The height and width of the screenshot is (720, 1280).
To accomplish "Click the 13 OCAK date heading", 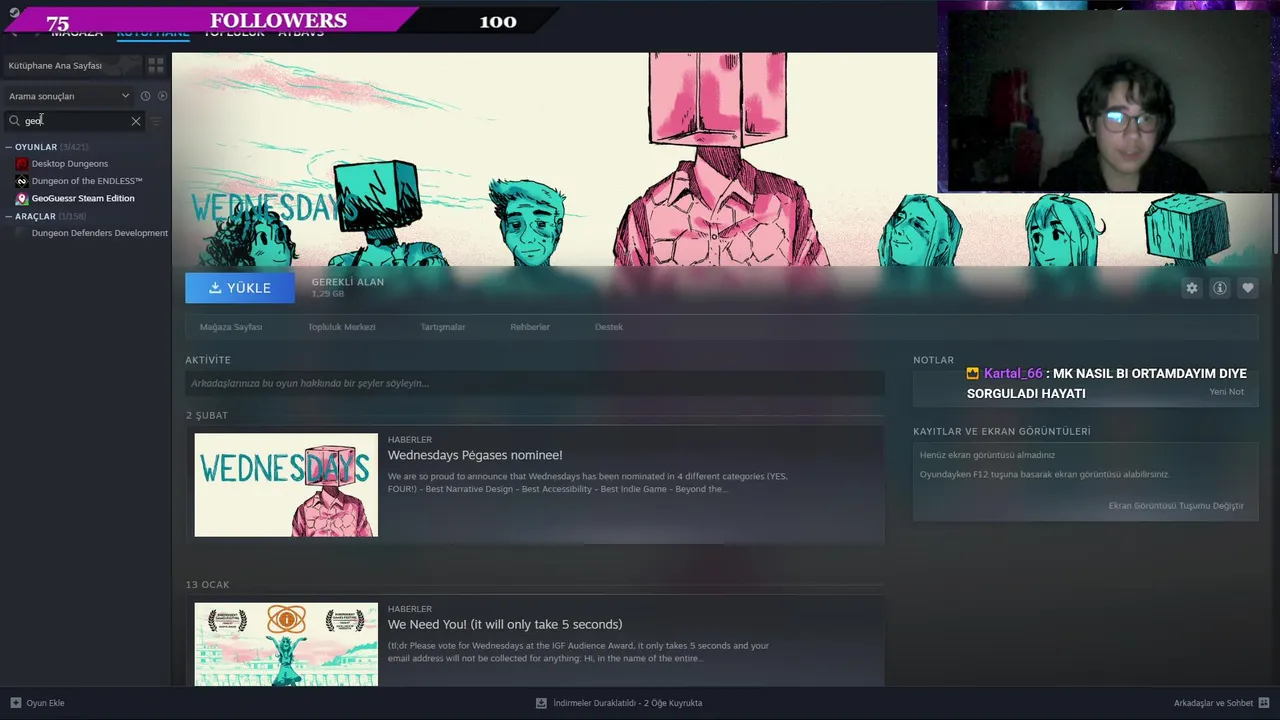I will [x=207, y=584].
